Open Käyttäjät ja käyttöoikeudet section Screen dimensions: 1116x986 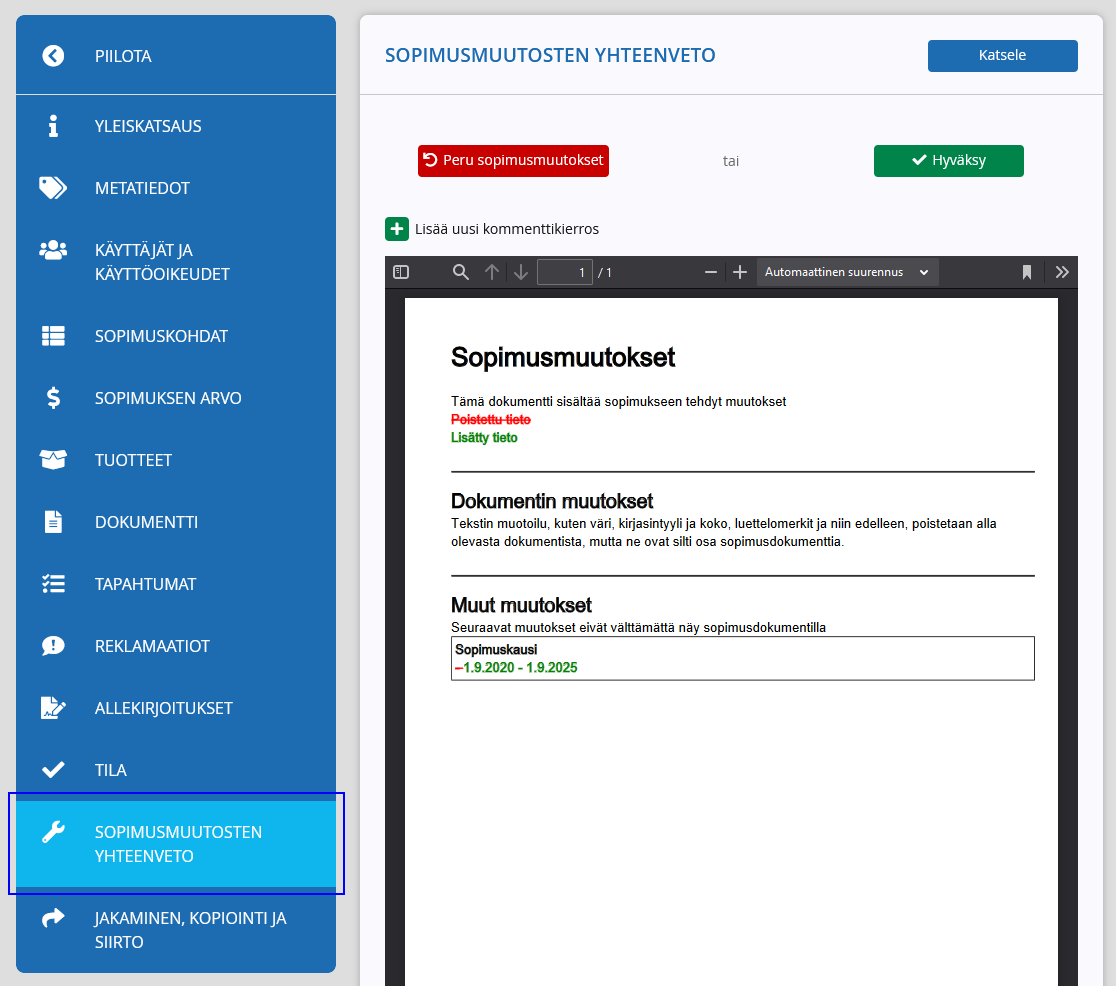point(176,262)
